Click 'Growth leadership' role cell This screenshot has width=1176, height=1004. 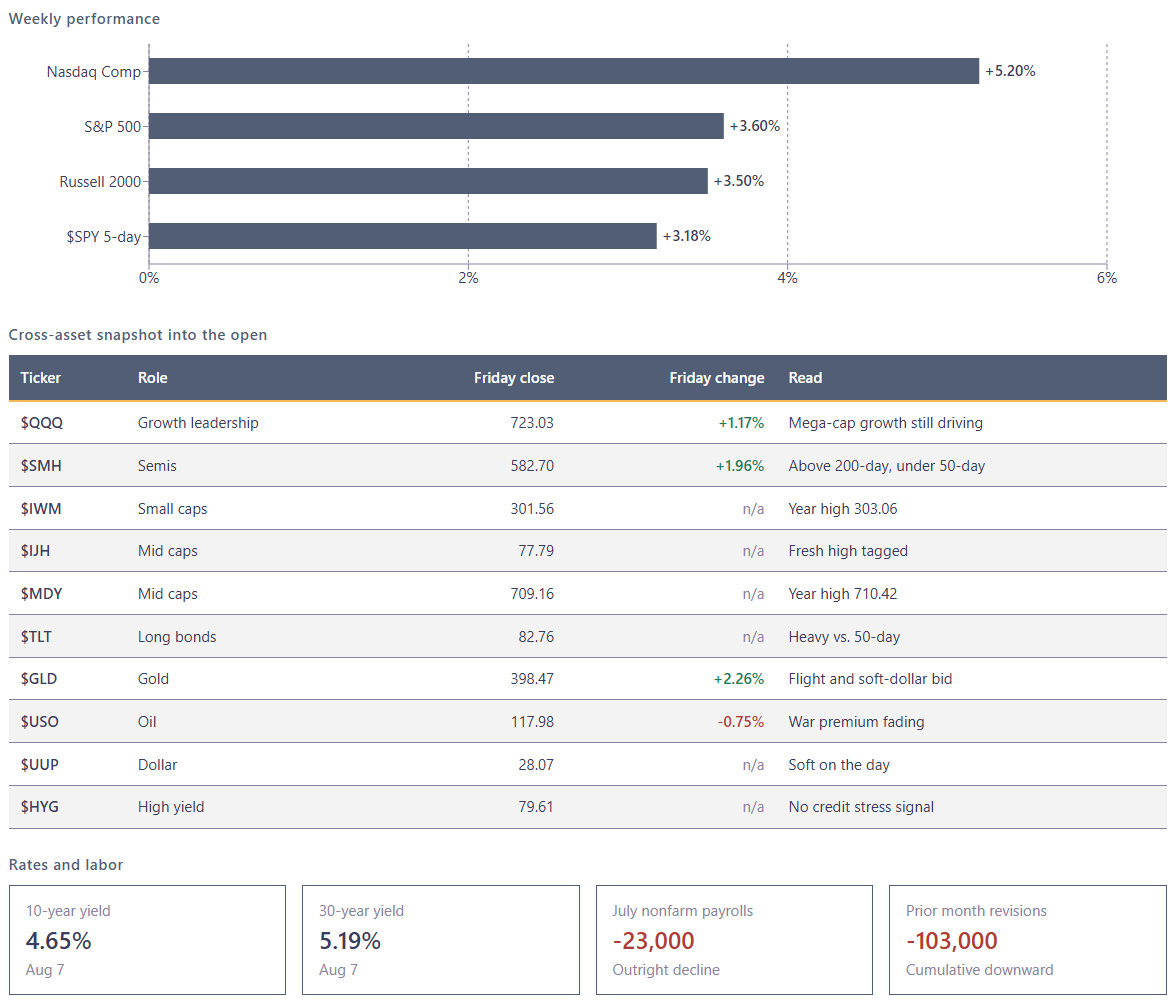(198, 423)
